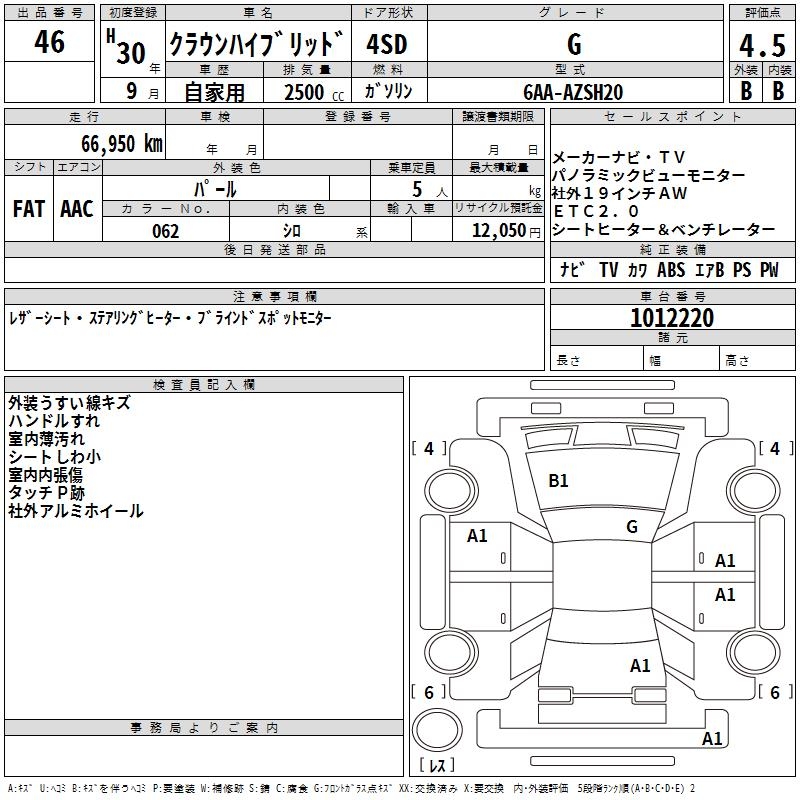Click the color number 062 field
The width and height of the screenshot is (800, 800).
(166, 231)
